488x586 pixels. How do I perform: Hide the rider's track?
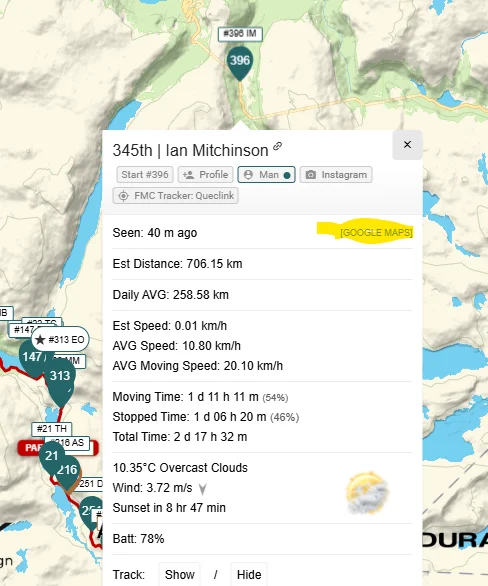[249, 574]
